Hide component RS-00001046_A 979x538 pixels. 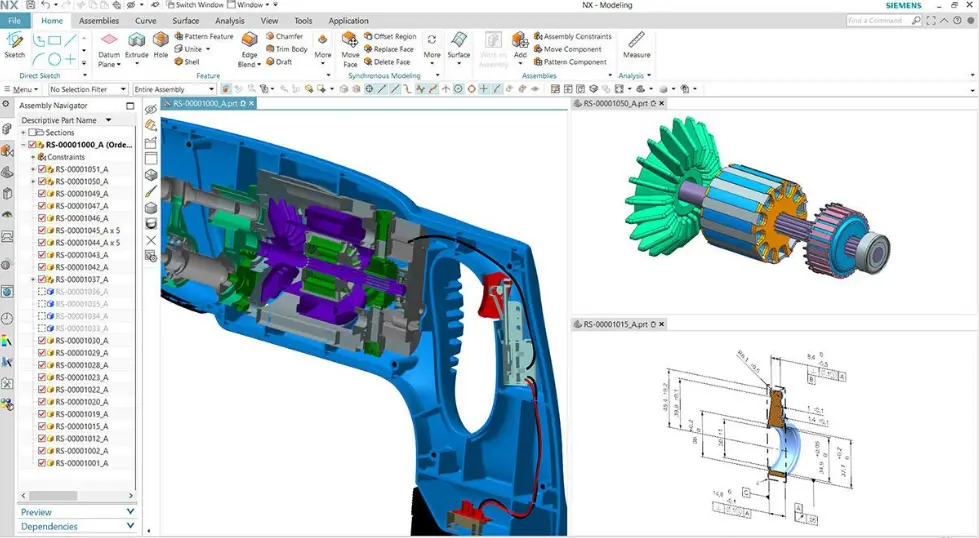coord(42,218)
